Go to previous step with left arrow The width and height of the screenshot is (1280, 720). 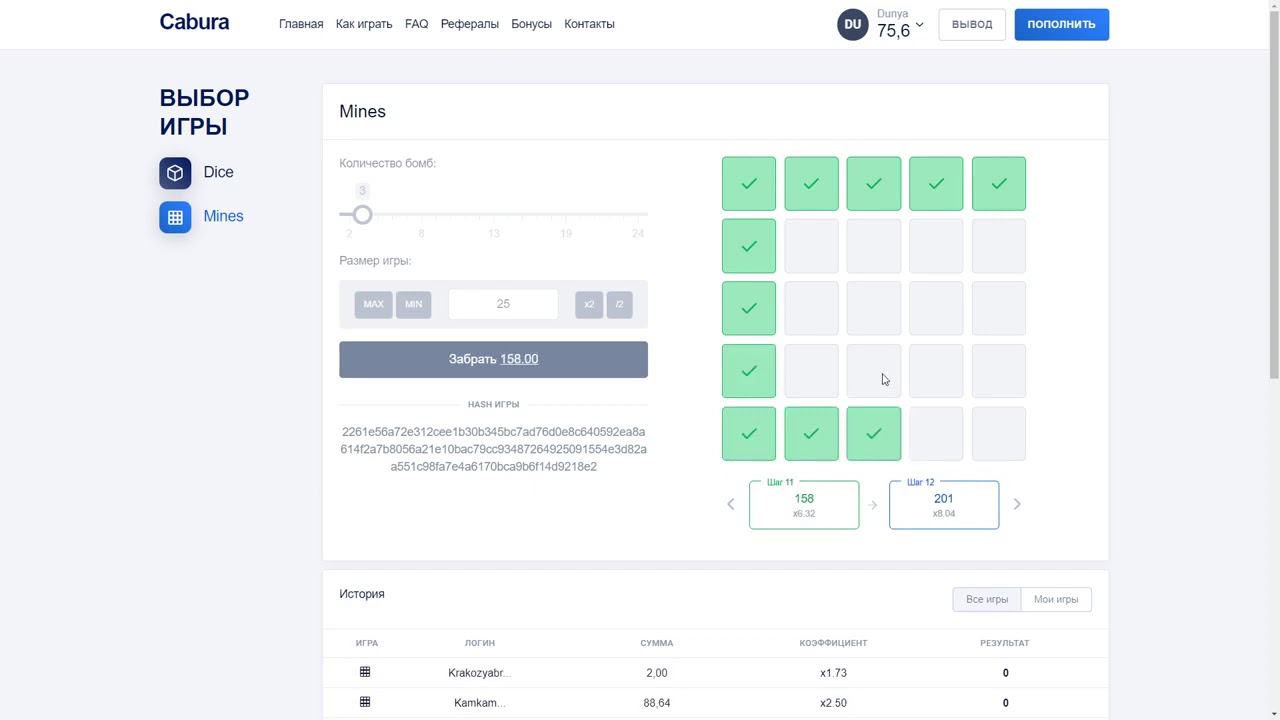coord(730,504)
